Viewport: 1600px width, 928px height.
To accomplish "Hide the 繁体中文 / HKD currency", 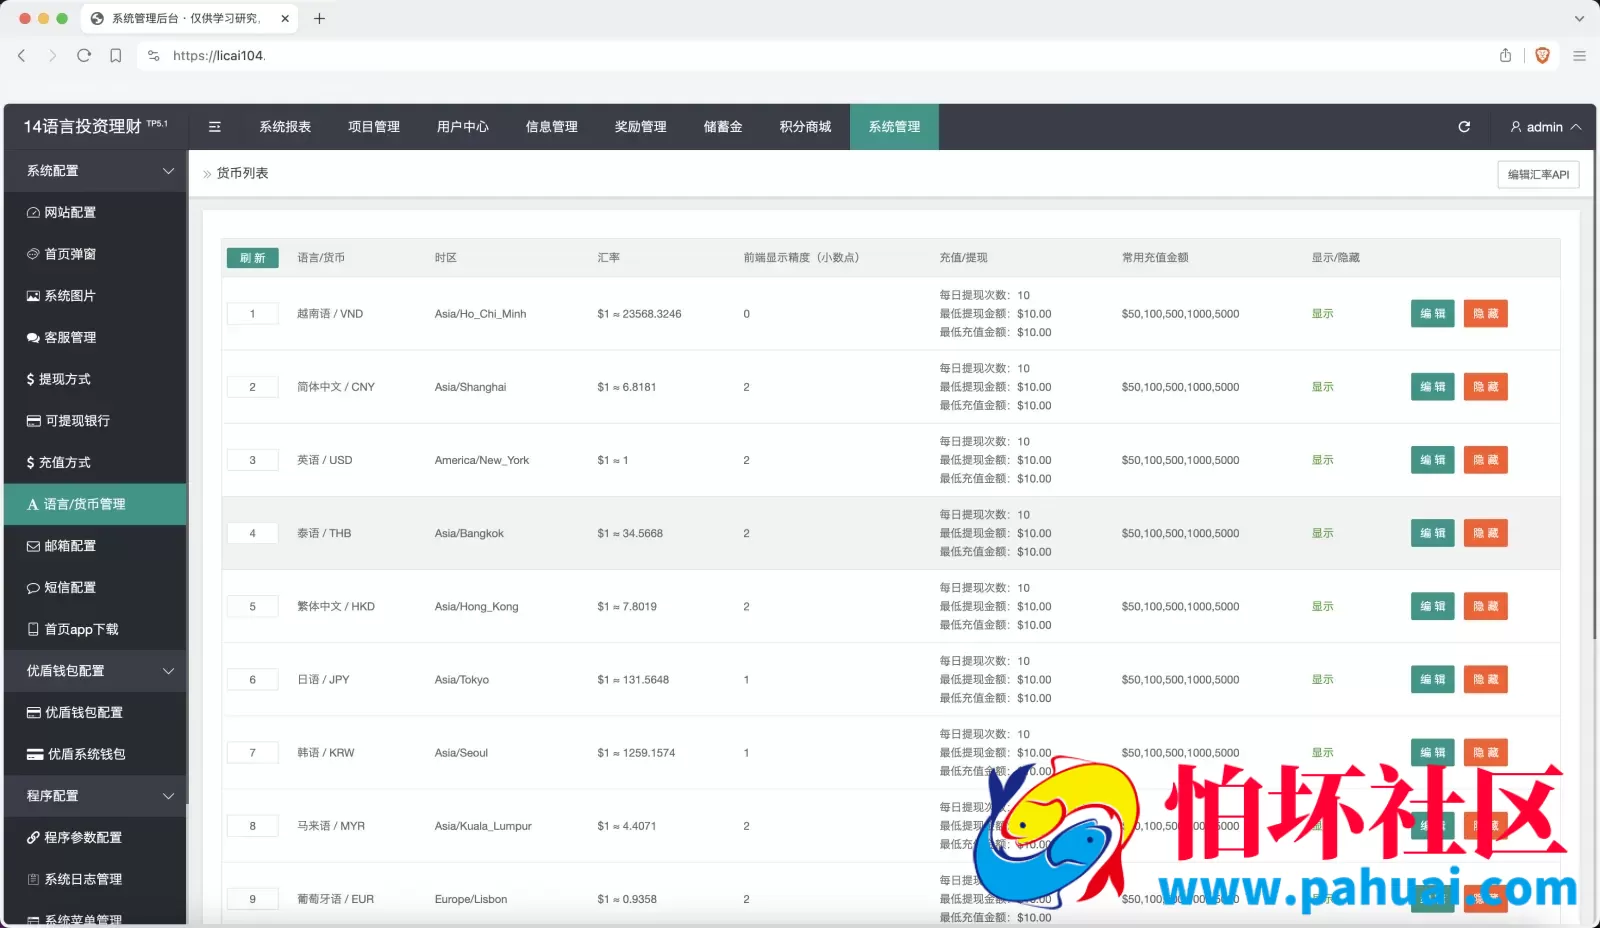I will pyautogui.click(x=1486, y=606).
